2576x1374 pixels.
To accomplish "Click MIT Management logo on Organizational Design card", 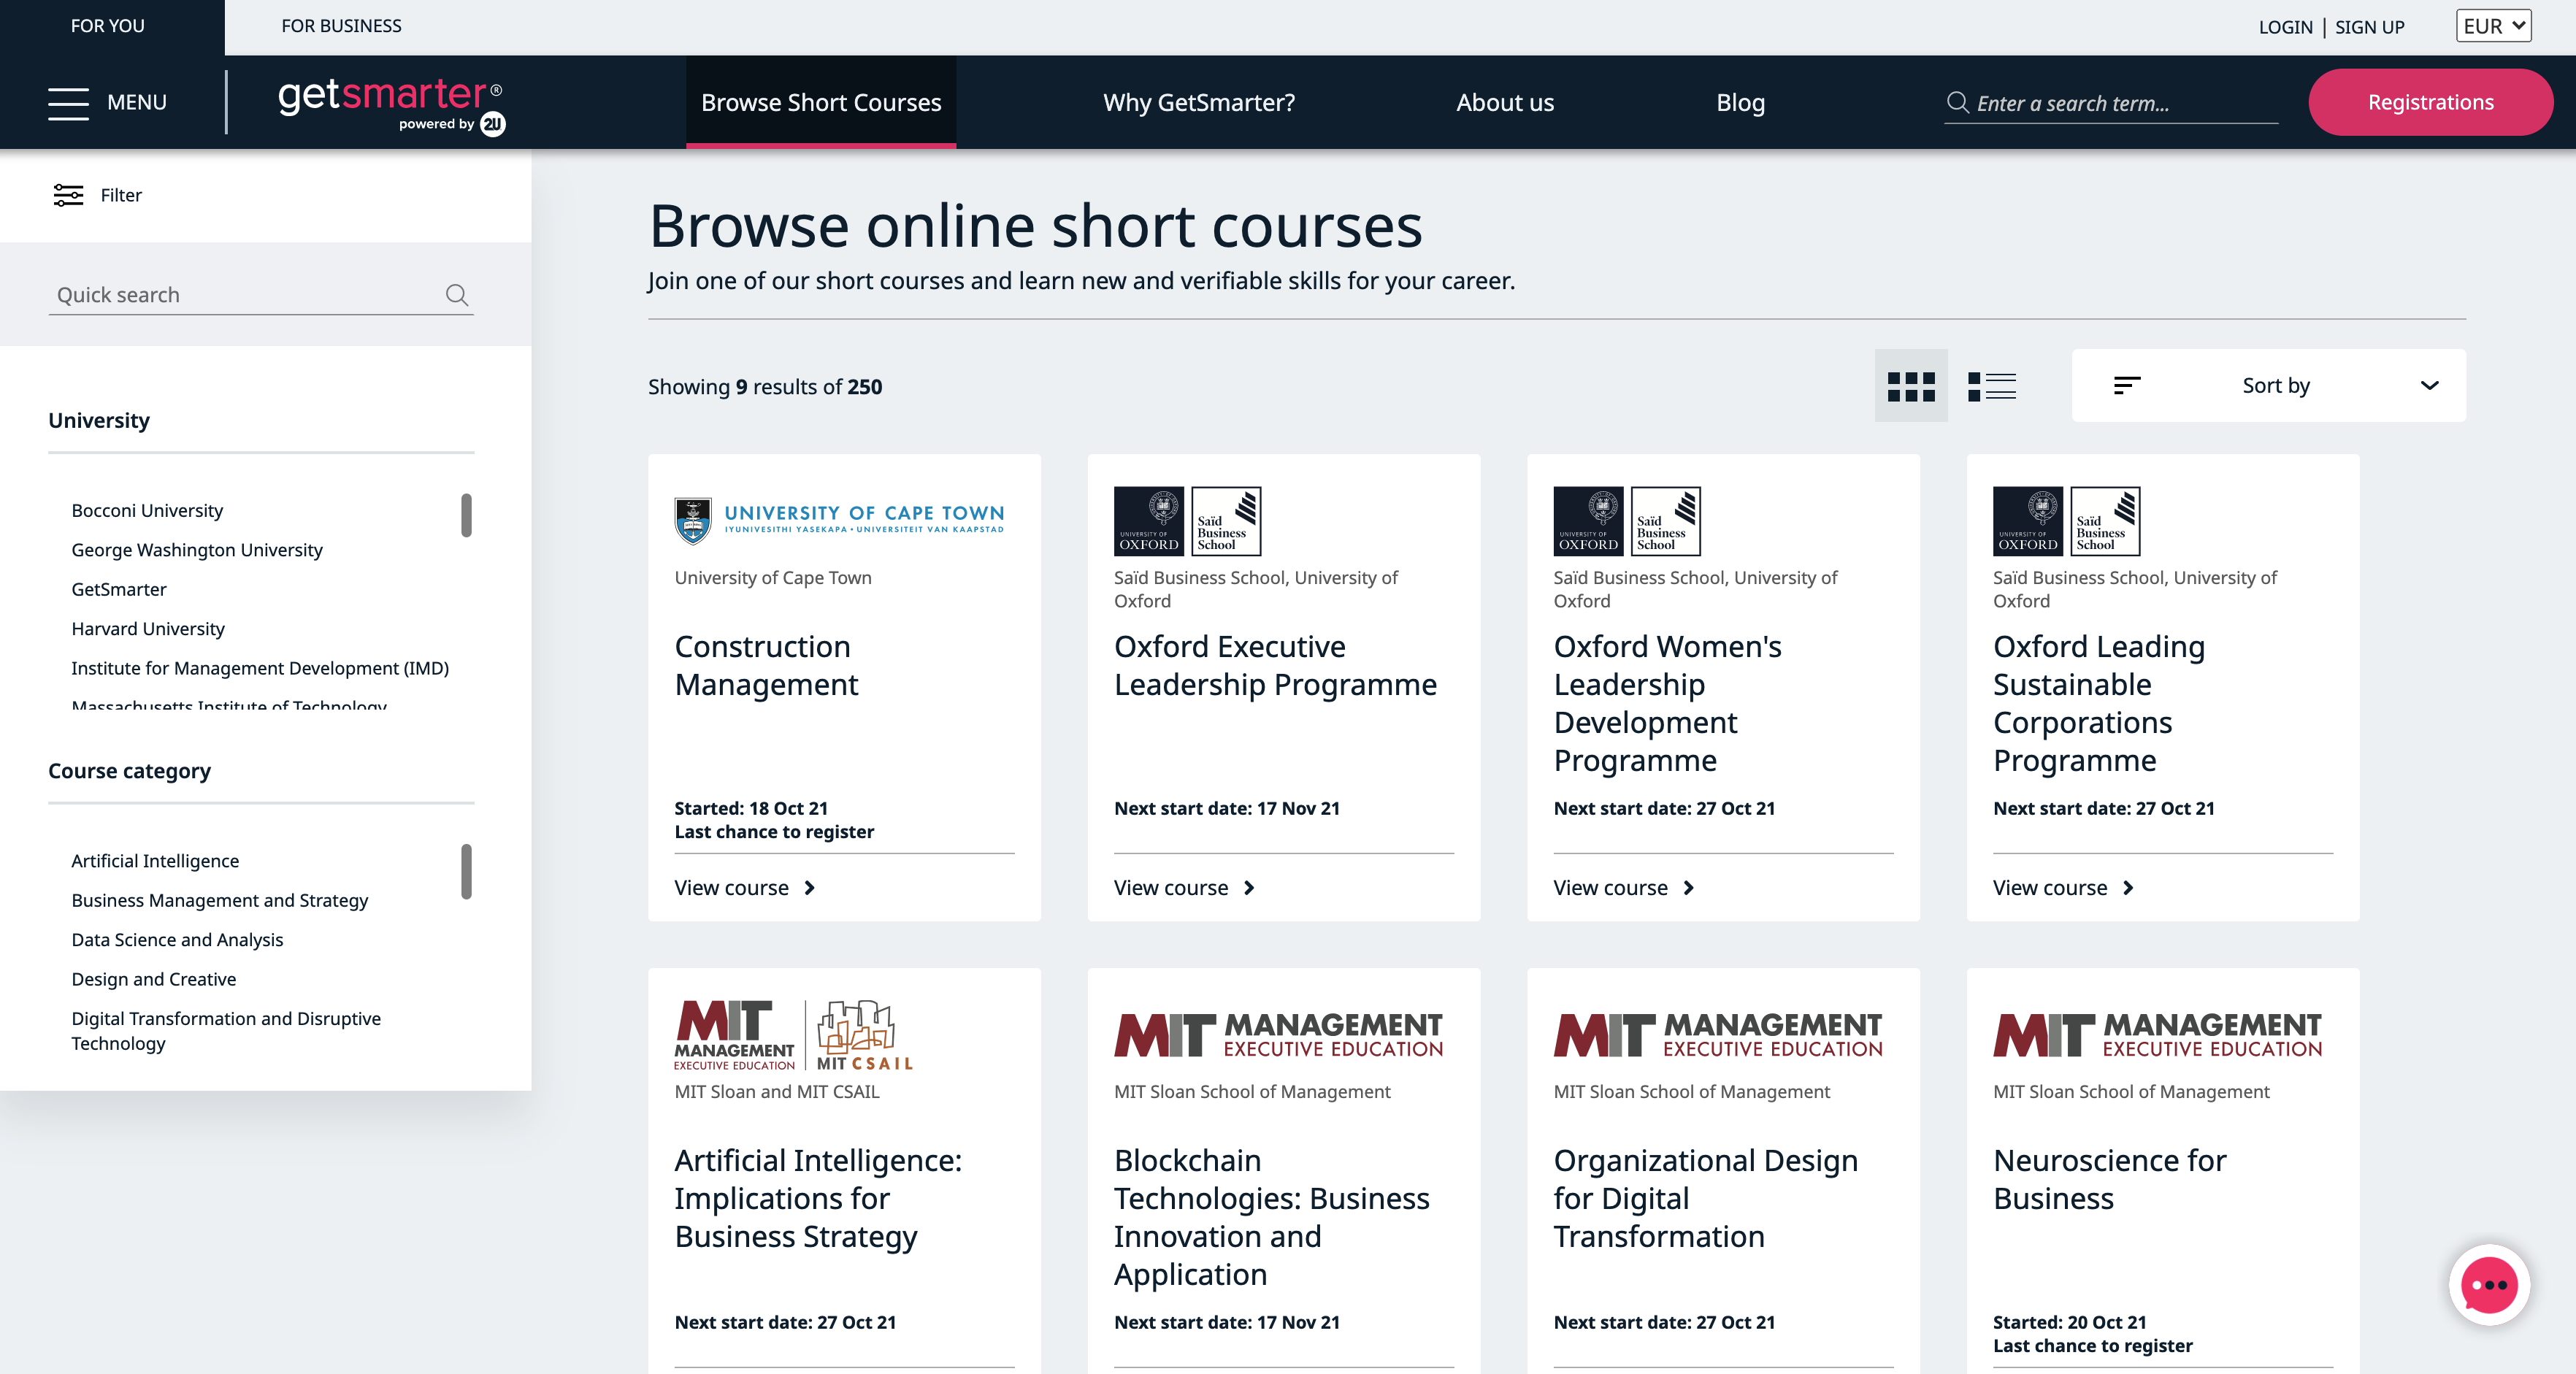I will pos(1718,1035).
